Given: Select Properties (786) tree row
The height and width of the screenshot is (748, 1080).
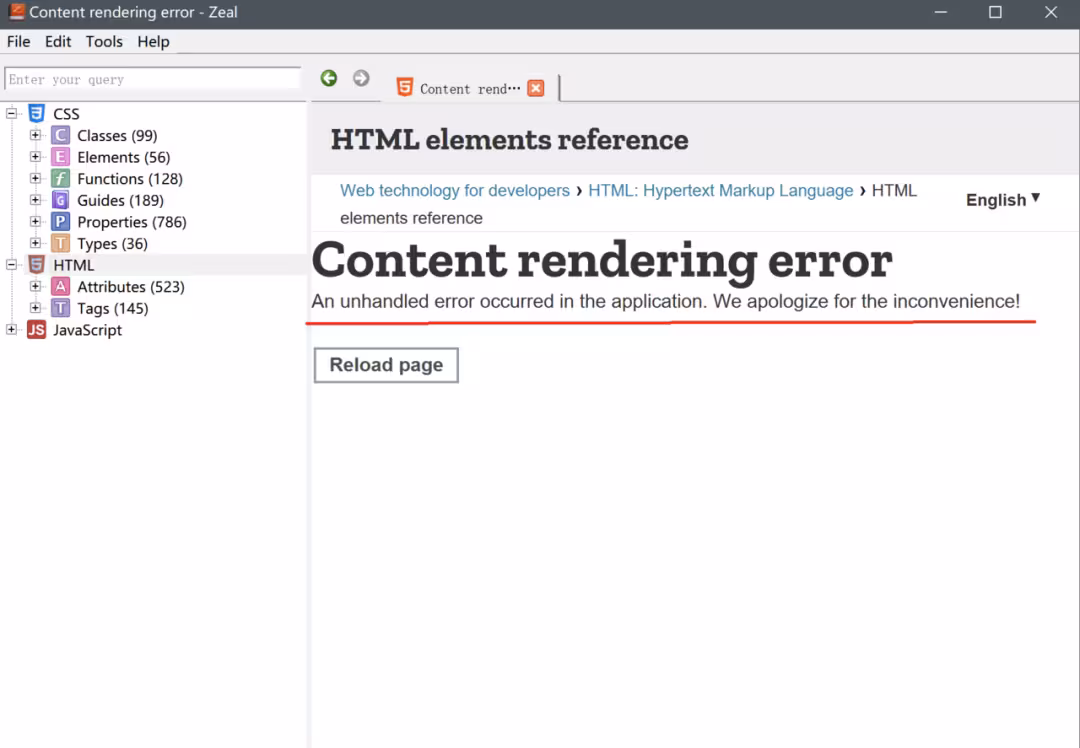Looking at the screenshot, I should click(132, 222).
